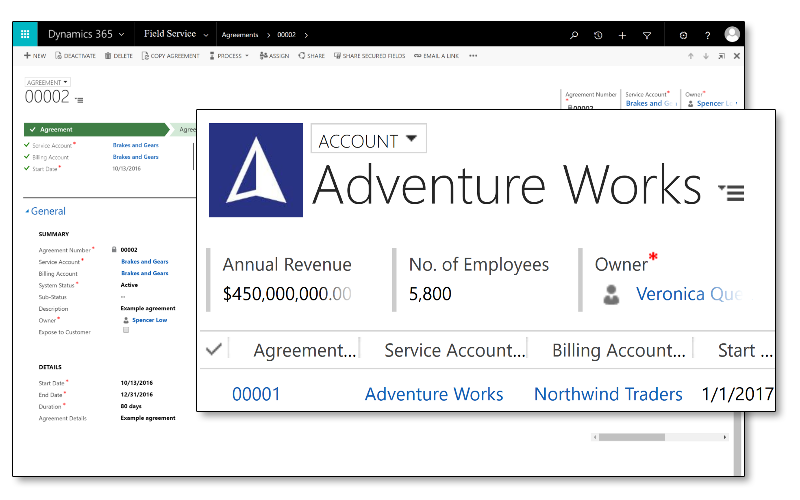Open the help question mark
Screen dimensions: 800x500
(x=708, y=35)
